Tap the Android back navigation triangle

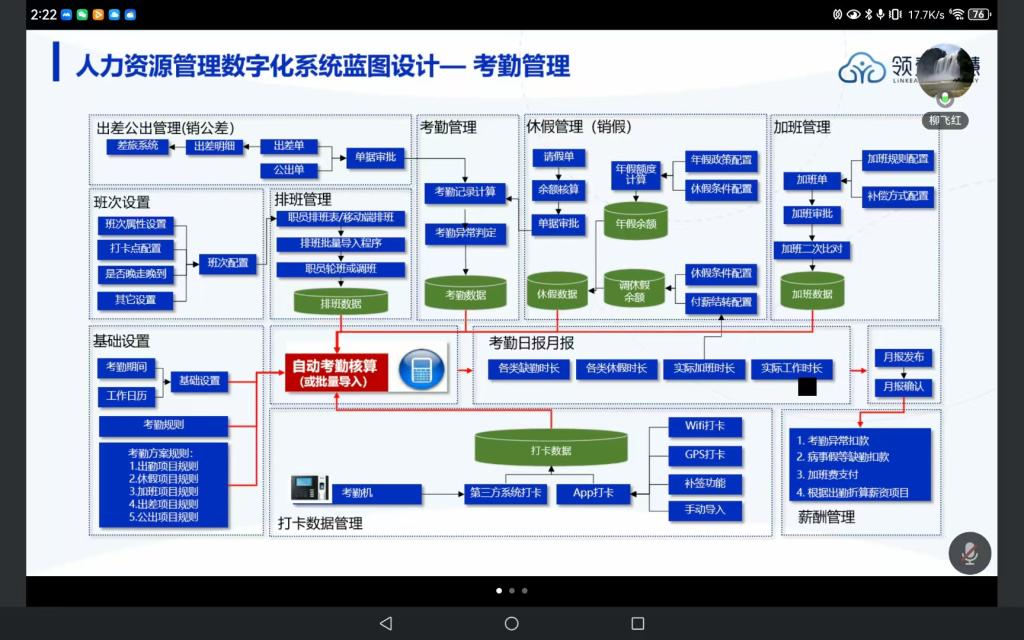386,623
